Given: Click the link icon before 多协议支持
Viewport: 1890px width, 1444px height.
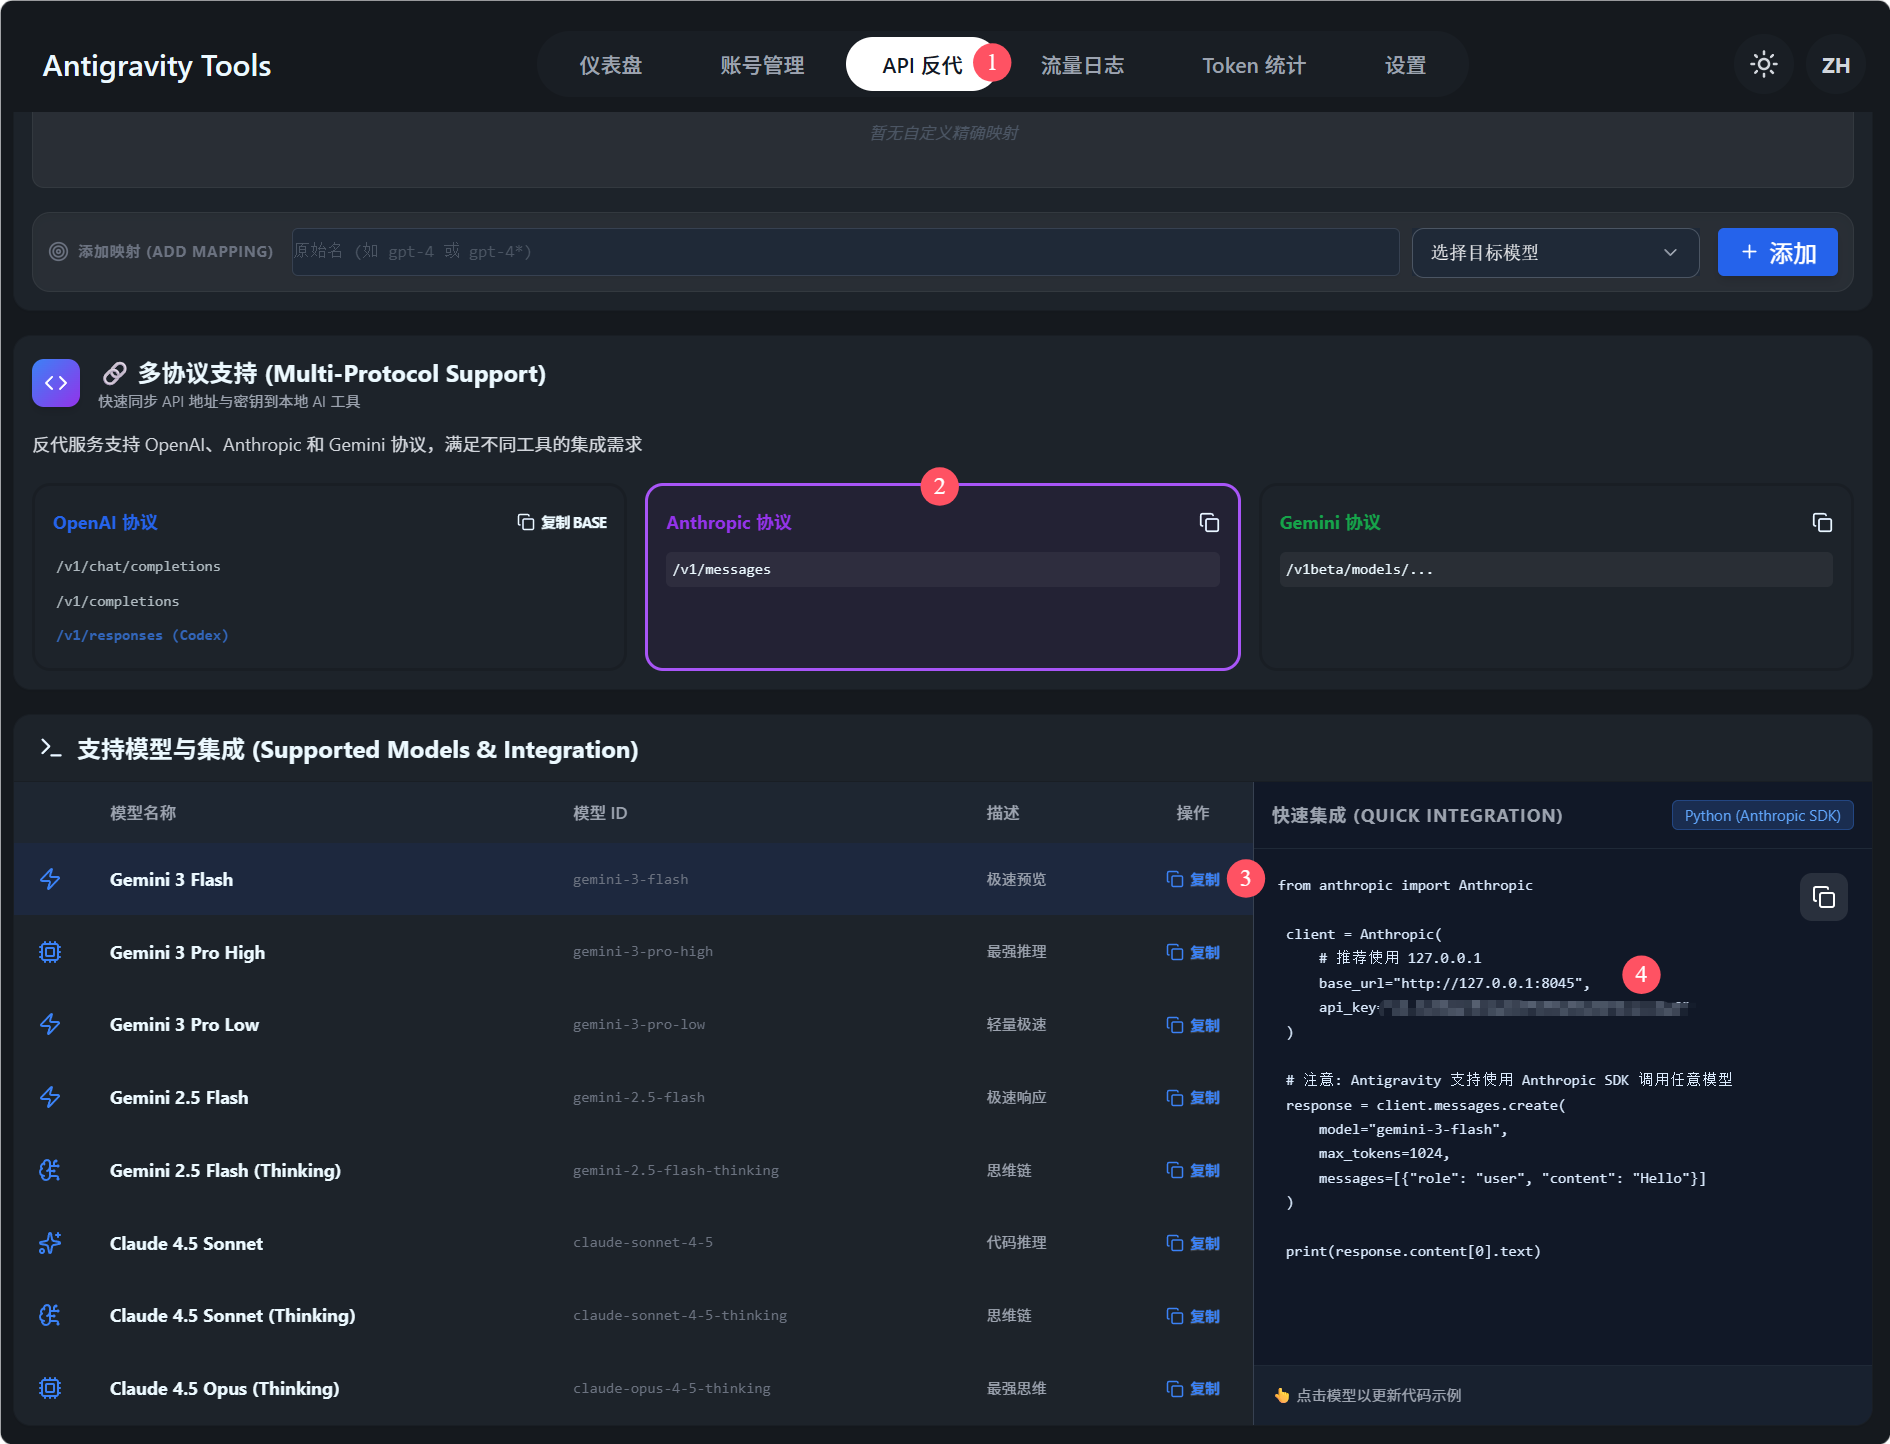Looking at the screenshot, I should 115,373.
